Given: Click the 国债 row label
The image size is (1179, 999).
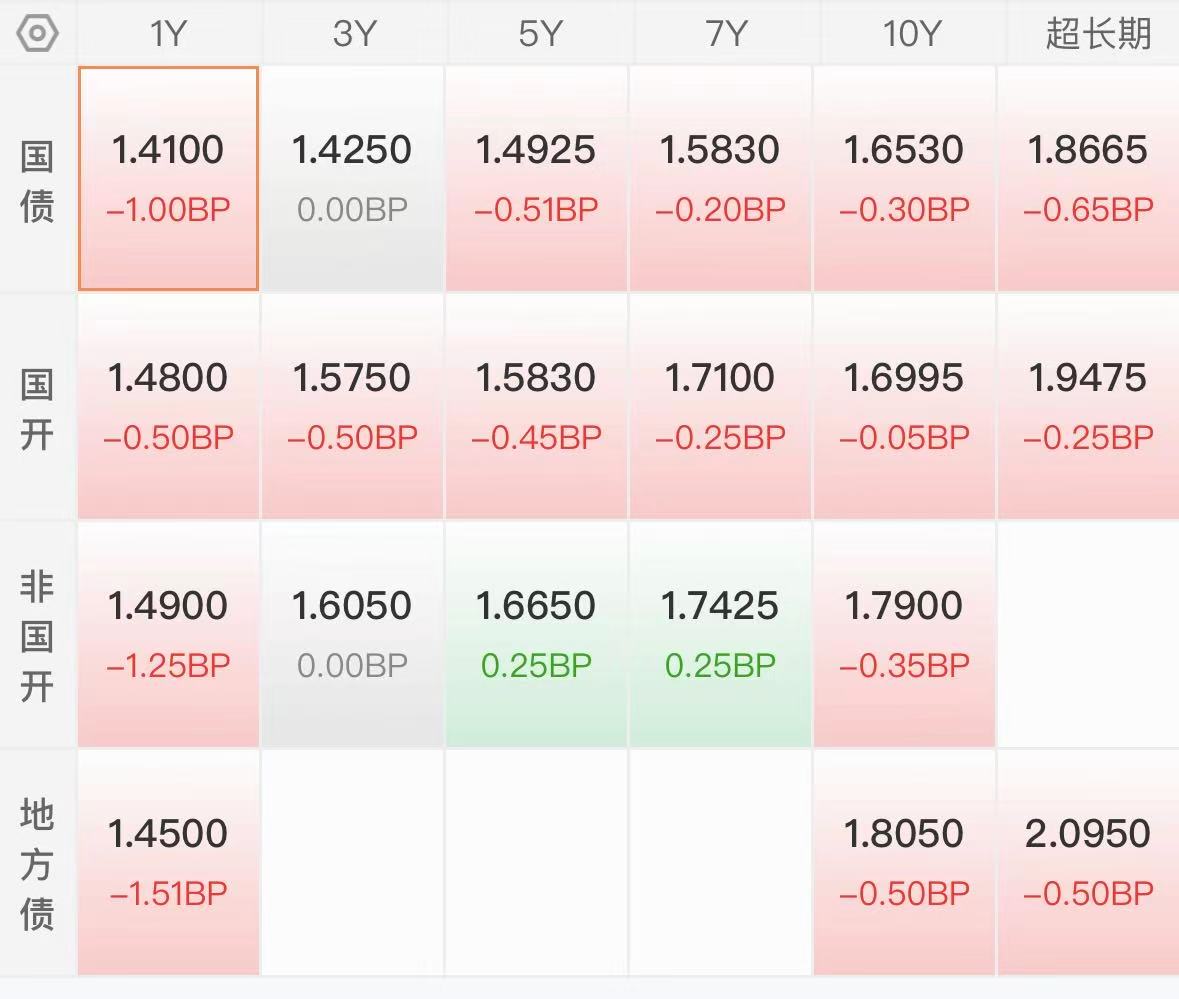Looking at the screenshot, I should (x=37, y=181).
